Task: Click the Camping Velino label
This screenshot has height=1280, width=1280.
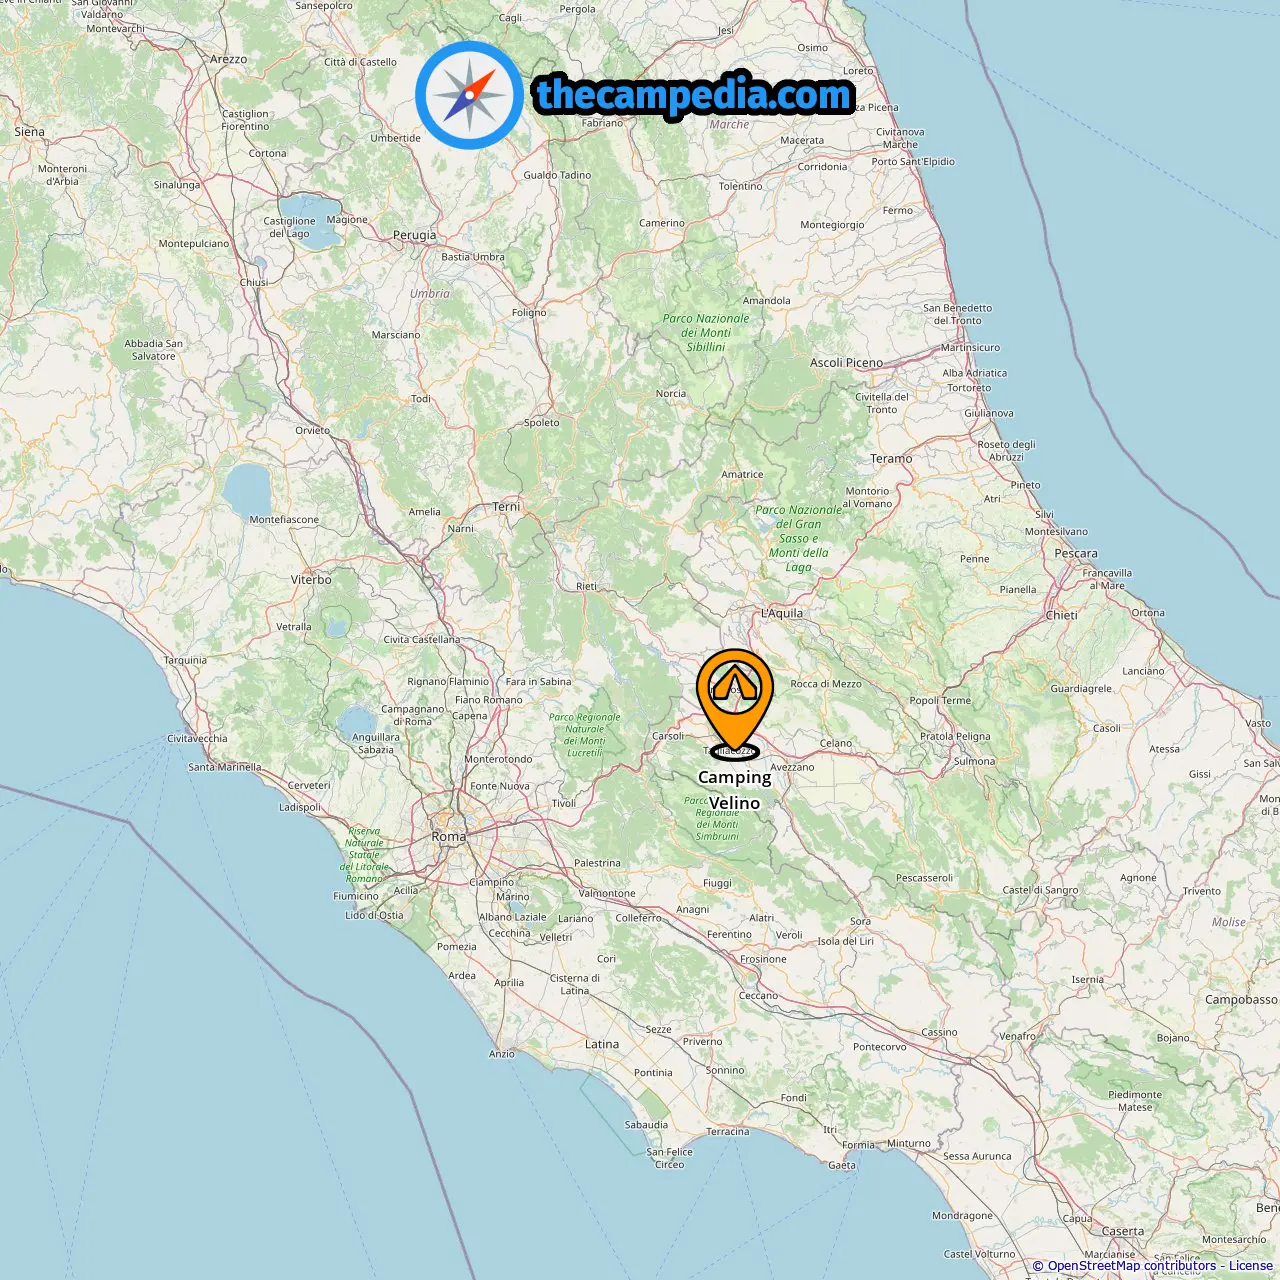Action: click(735, 790)
